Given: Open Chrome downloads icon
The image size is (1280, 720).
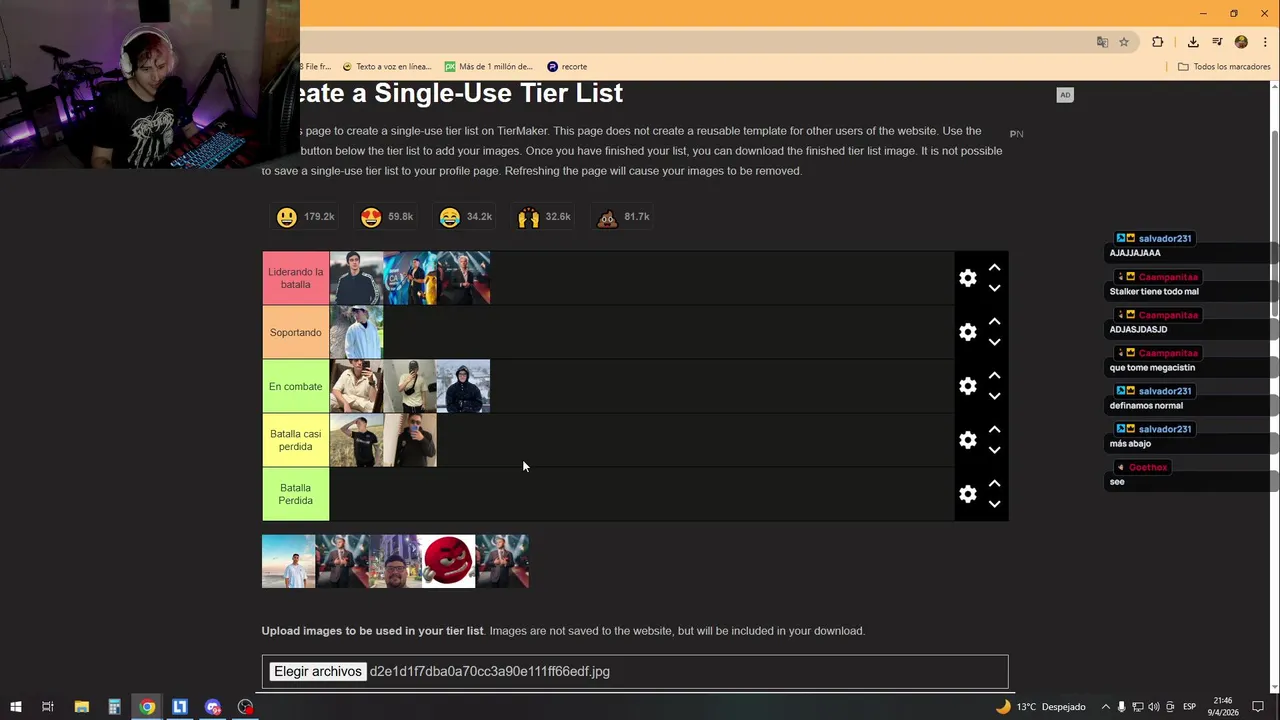Looking at the screenshot, I should tap(1193, 42).
